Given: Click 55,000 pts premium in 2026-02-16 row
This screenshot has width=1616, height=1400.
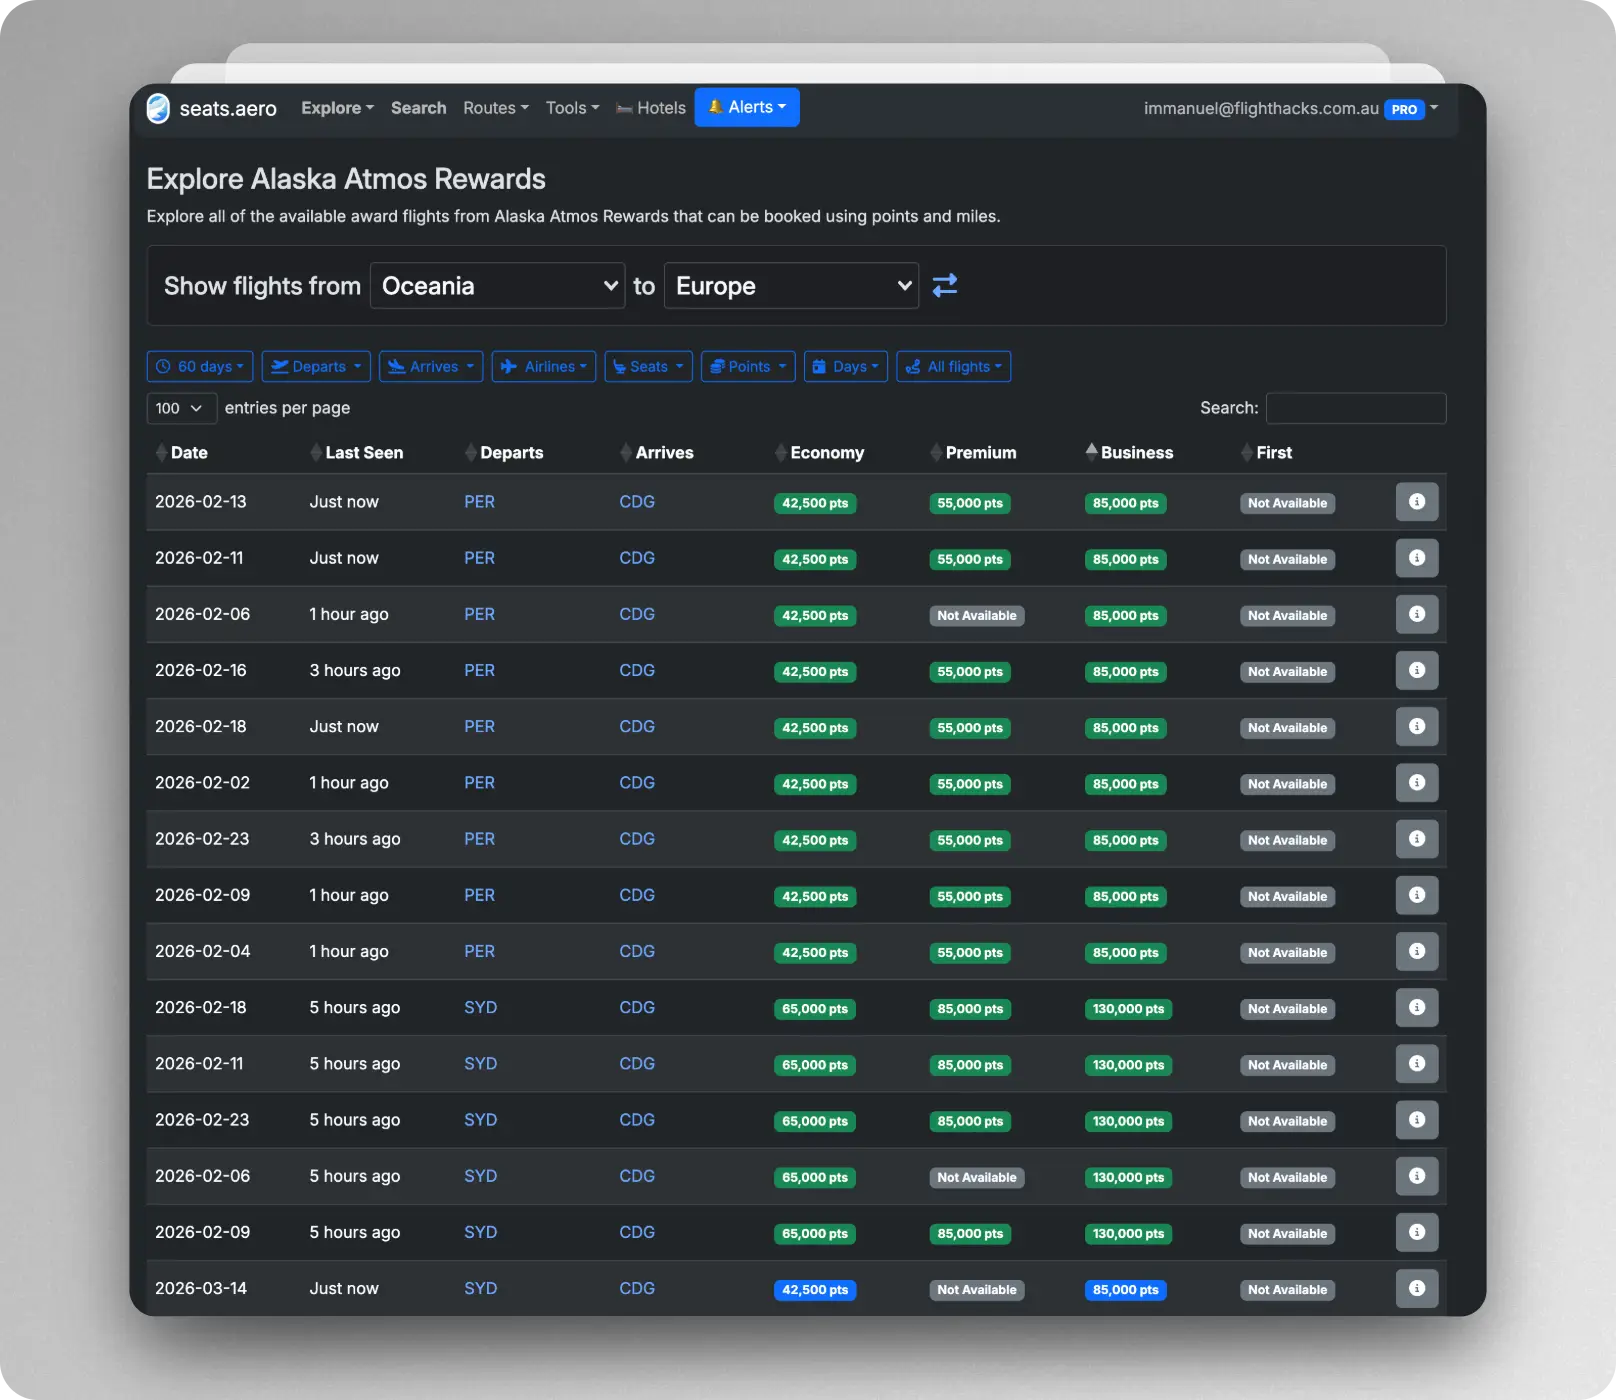Looking at the screenshot, I should [970, 672].
